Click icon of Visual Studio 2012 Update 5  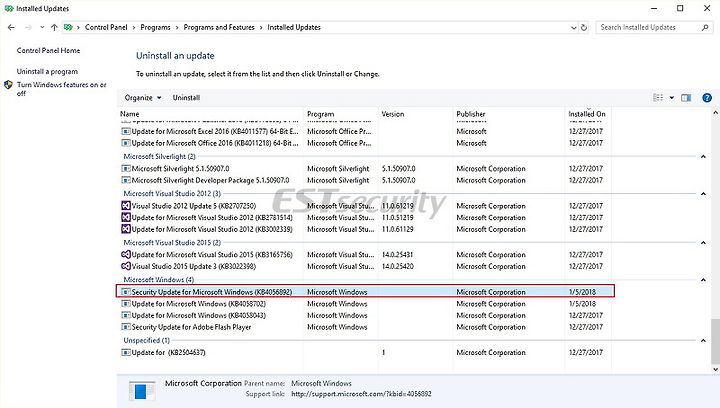(126, 206)
